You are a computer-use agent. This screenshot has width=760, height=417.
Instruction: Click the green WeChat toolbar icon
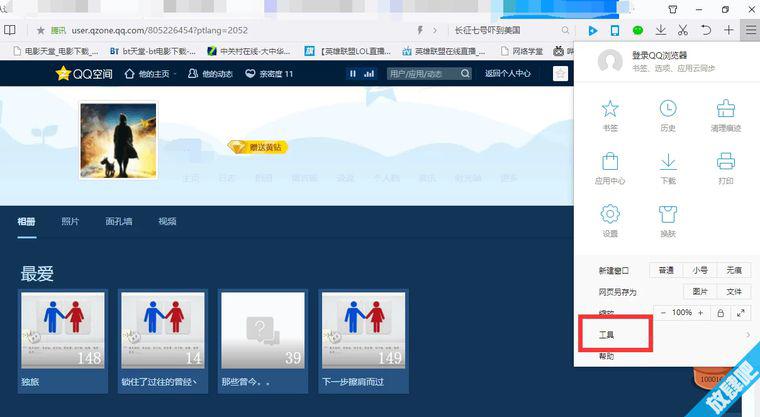(x=638, y=31)
